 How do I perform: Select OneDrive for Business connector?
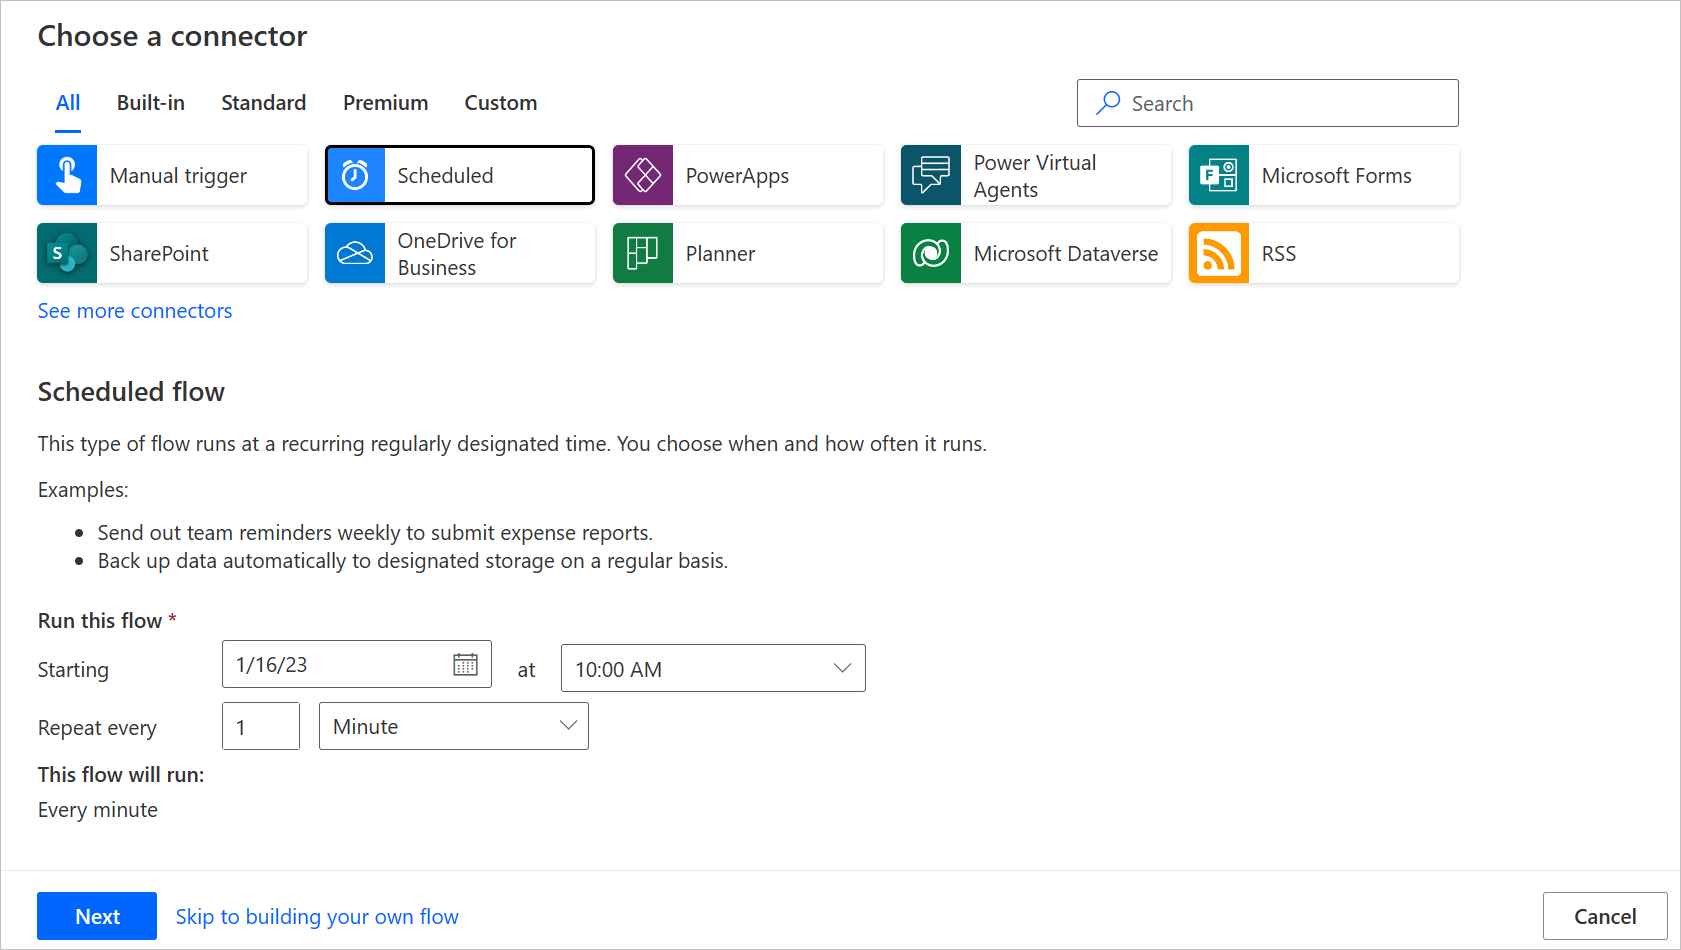coord(460,253)
